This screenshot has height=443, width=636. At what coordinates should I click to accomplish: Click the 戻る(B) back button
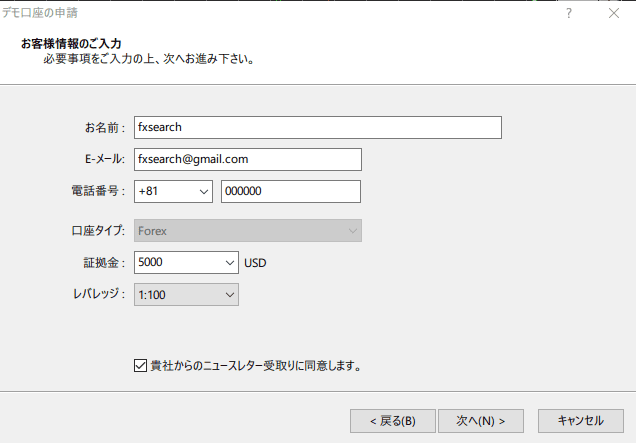393,421
